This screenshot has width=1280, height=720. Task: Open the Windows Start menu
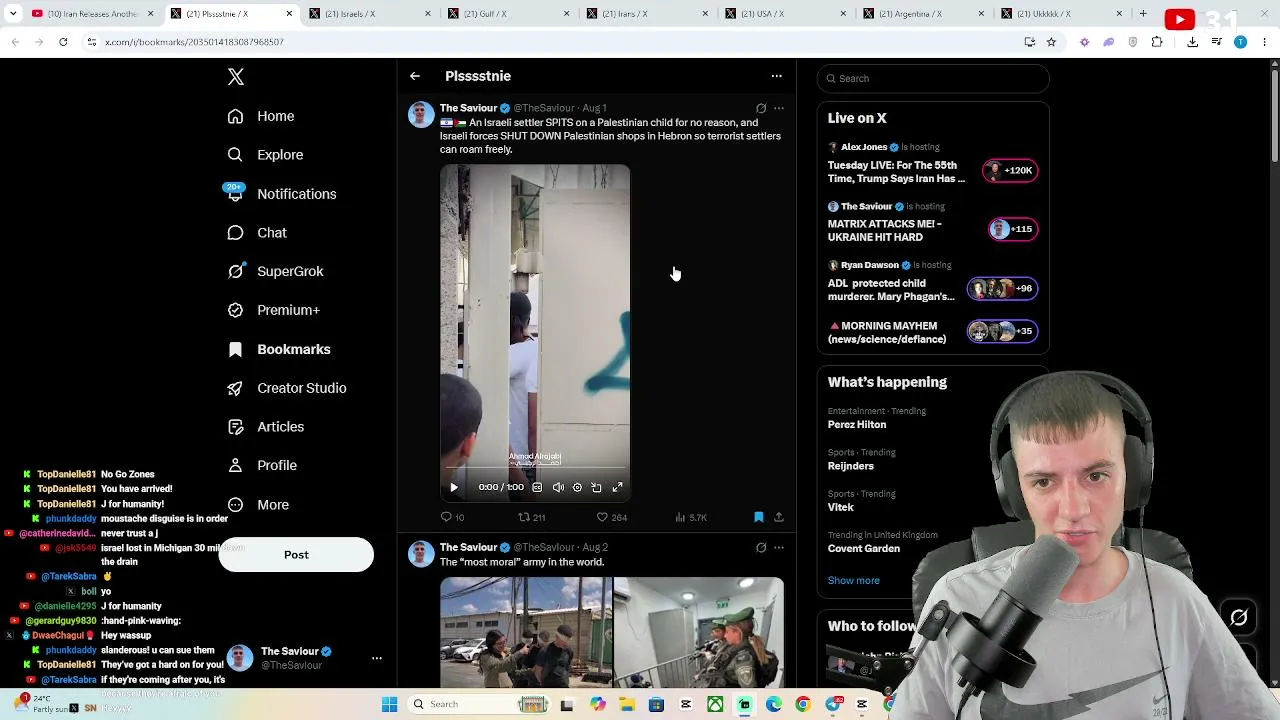point(390,705)
